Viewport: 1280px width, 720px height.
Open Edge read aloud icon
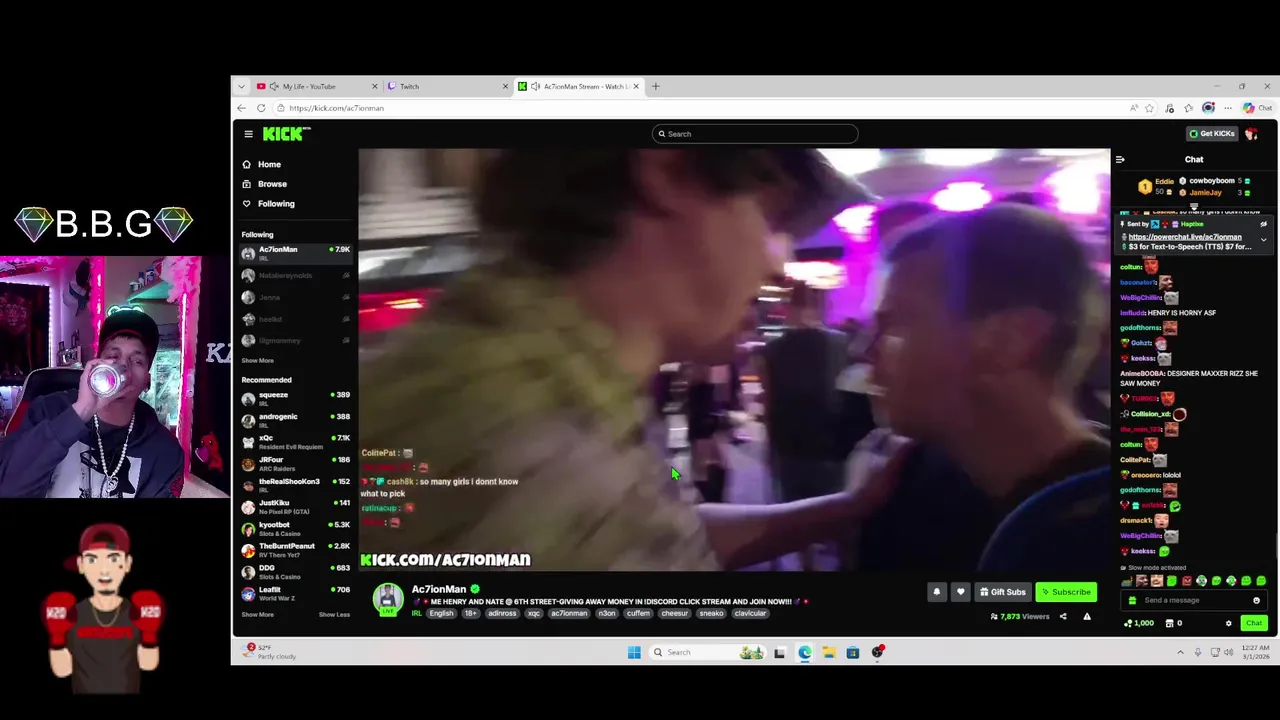point(1133,108)
